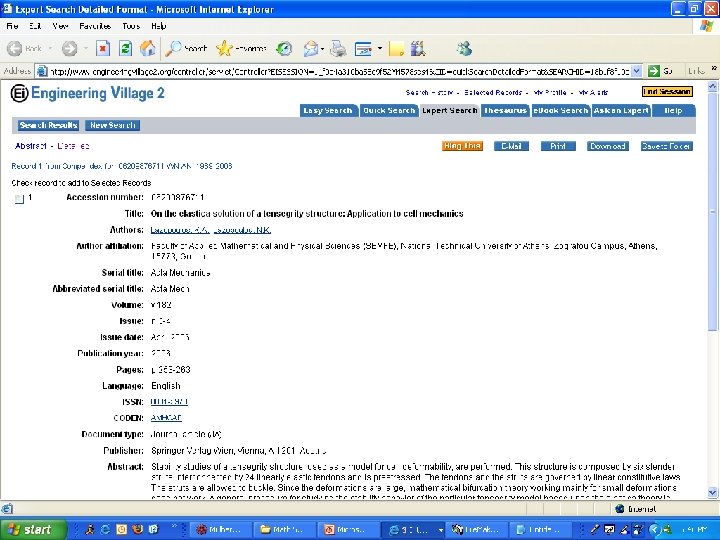Open the Ask an Expert tab
The width and height of the screenshot is (720, 540).
tap(621, 111)
